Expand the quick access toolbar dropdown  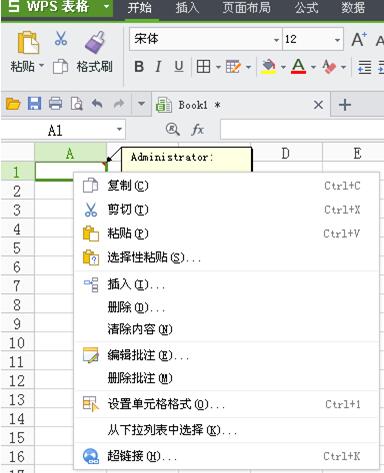coord(141,104)
